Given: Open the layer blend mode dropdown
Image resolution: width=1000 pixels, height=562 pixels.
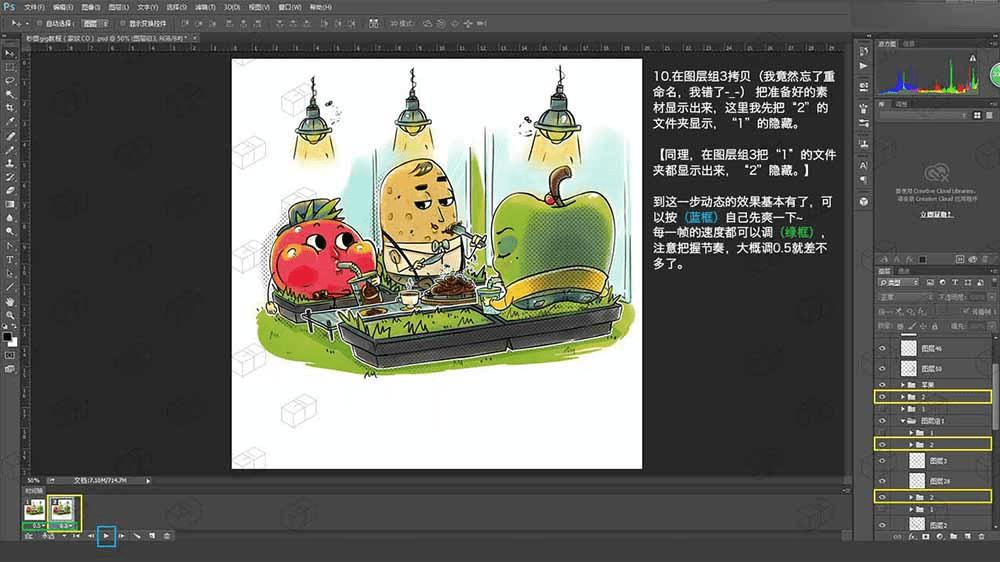Looking at the screenshot, I should point(906,297).
